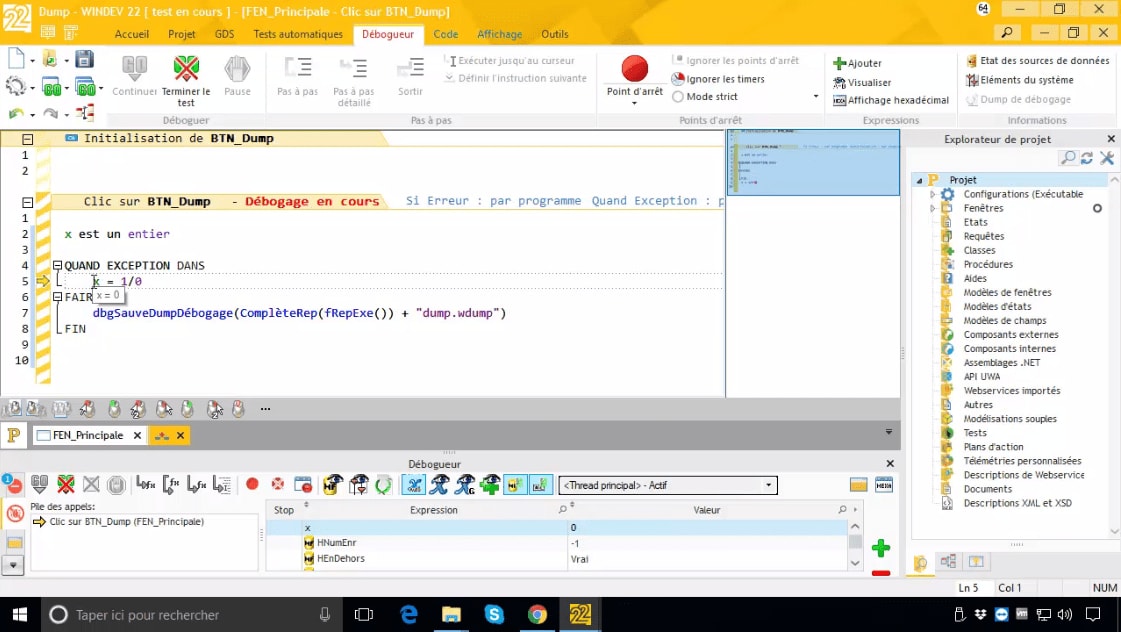
Task: Click Ajouter expression with green plus
Action: click(x=857, y=64)
